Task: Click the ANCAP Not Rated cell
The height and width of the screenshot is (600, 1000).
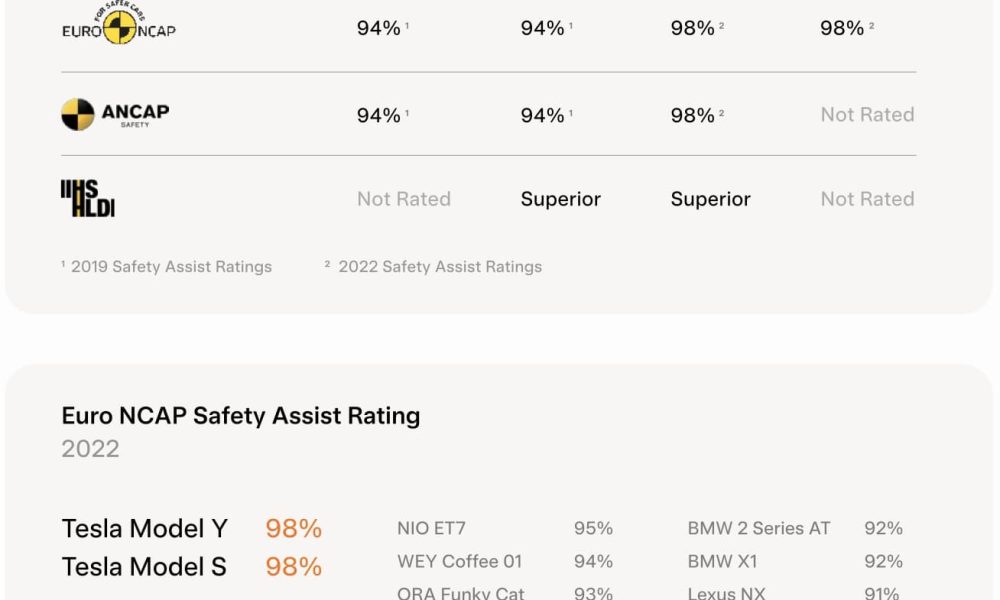Action: click(x=867, y=115)
